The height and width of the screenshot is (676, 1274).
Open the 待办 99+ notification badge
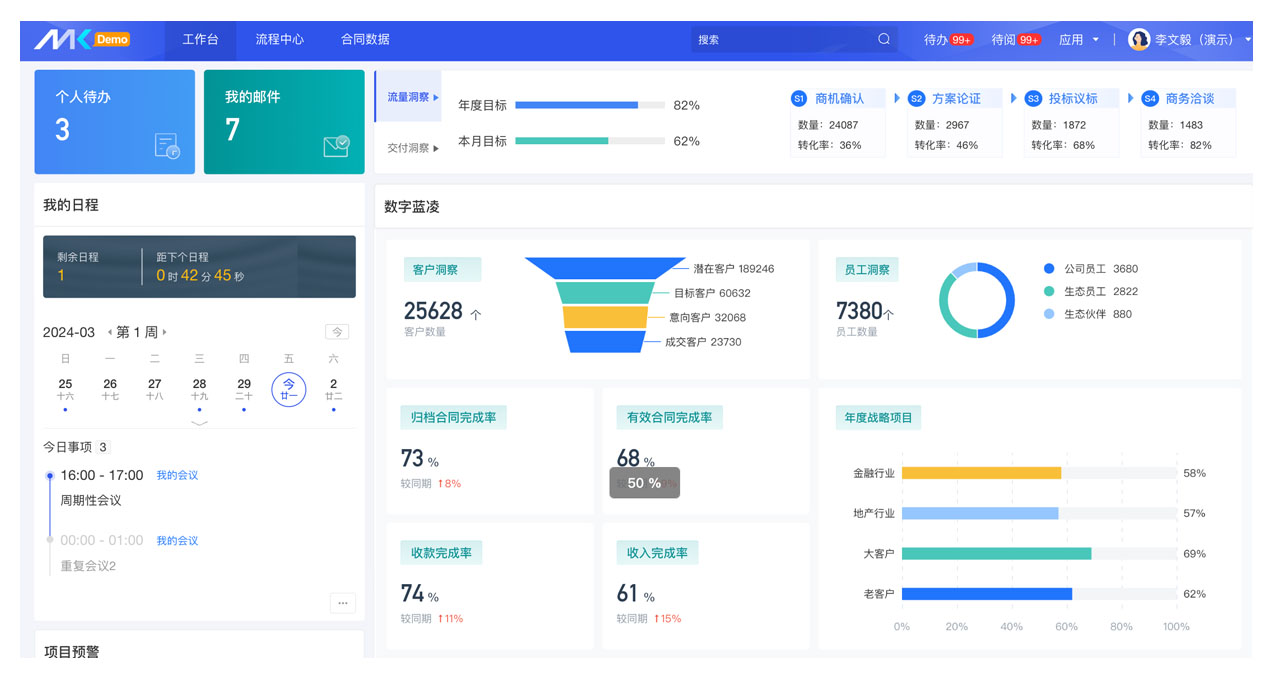961,40
